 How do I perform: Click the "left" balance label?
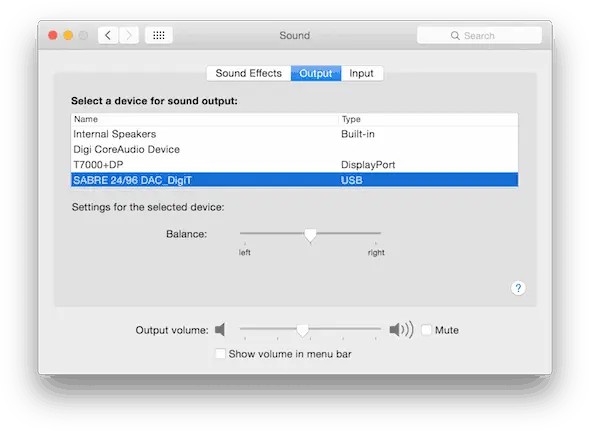[x=245, y=253]
